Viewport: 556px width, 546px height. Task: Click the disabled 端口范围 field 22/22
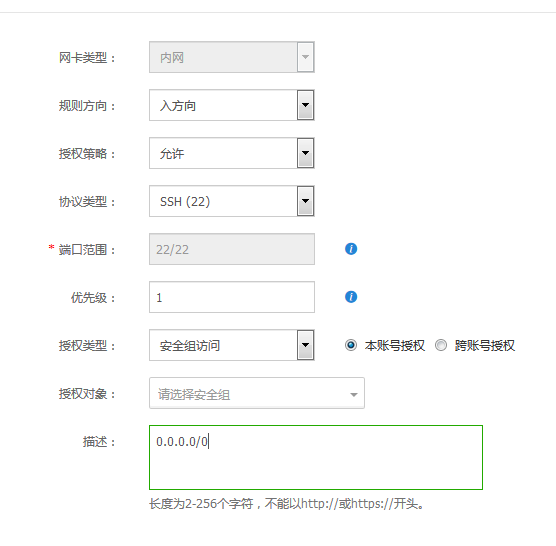[x=232, y=249]
